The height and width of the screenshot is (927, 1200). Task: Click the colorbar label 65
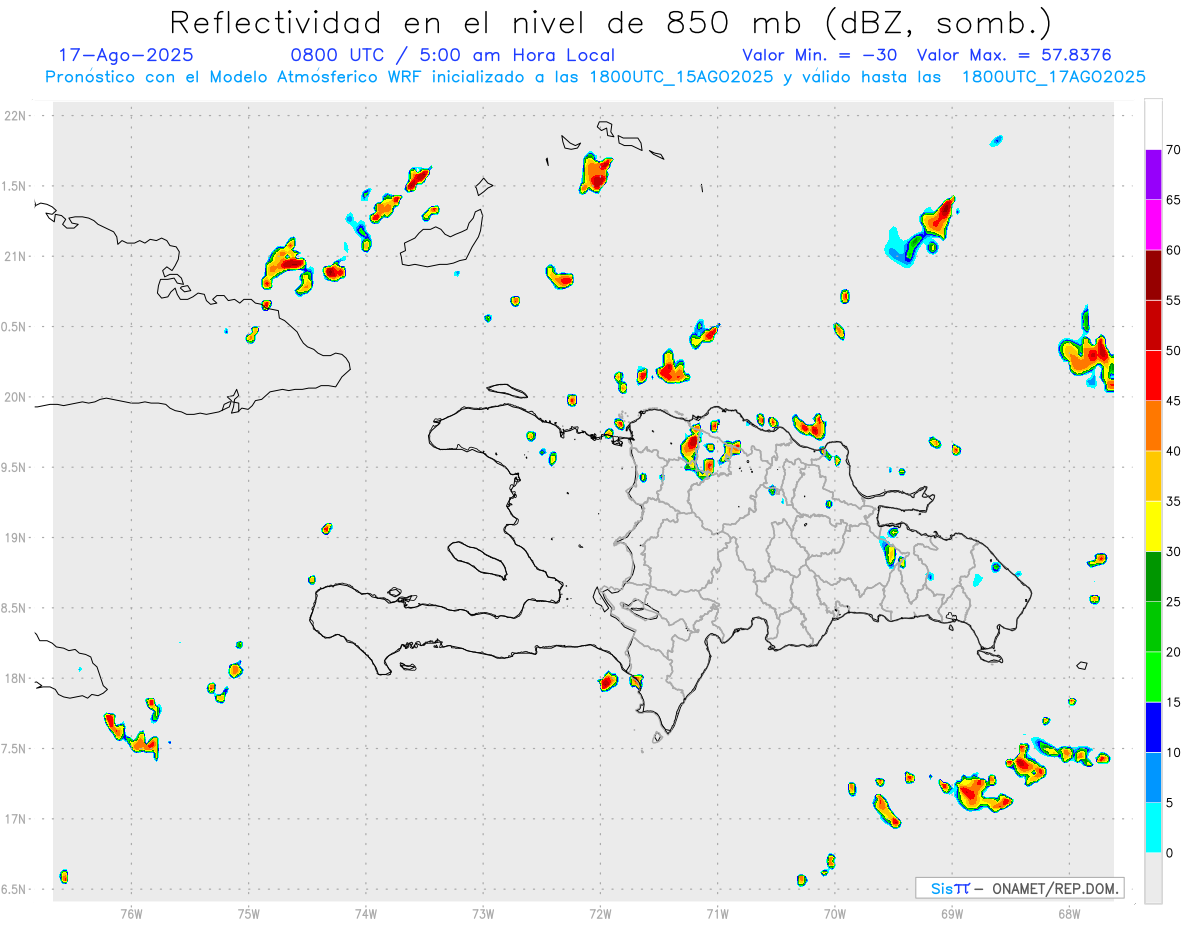point(1173,200)
